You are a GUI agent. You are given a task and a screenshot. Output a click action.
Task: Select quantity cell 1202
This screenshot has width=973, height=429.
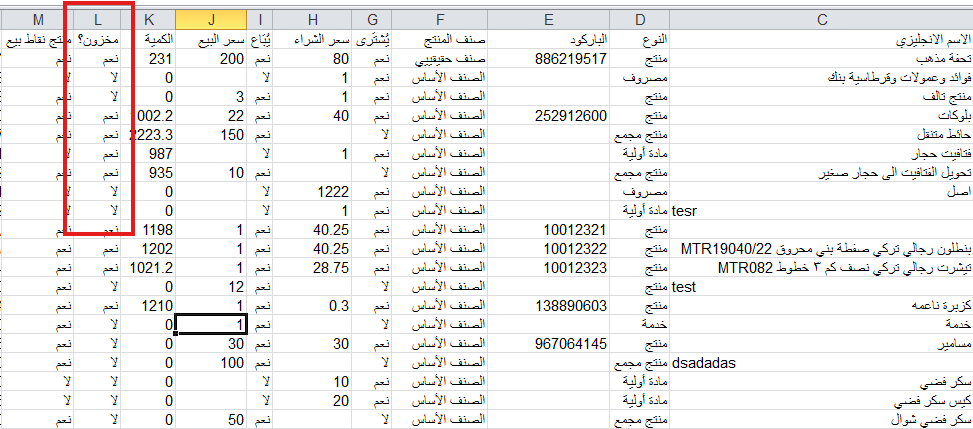pos(149,249)
